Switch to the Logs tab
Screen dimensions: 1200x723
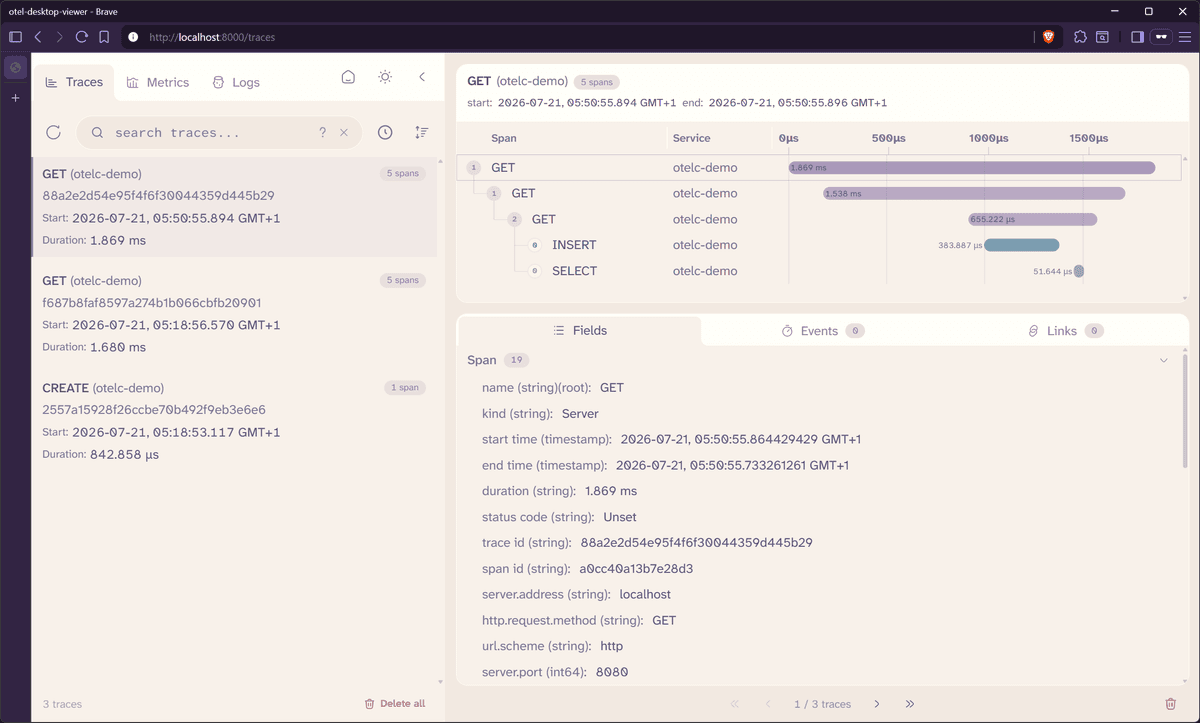click(x=236, y=82)
